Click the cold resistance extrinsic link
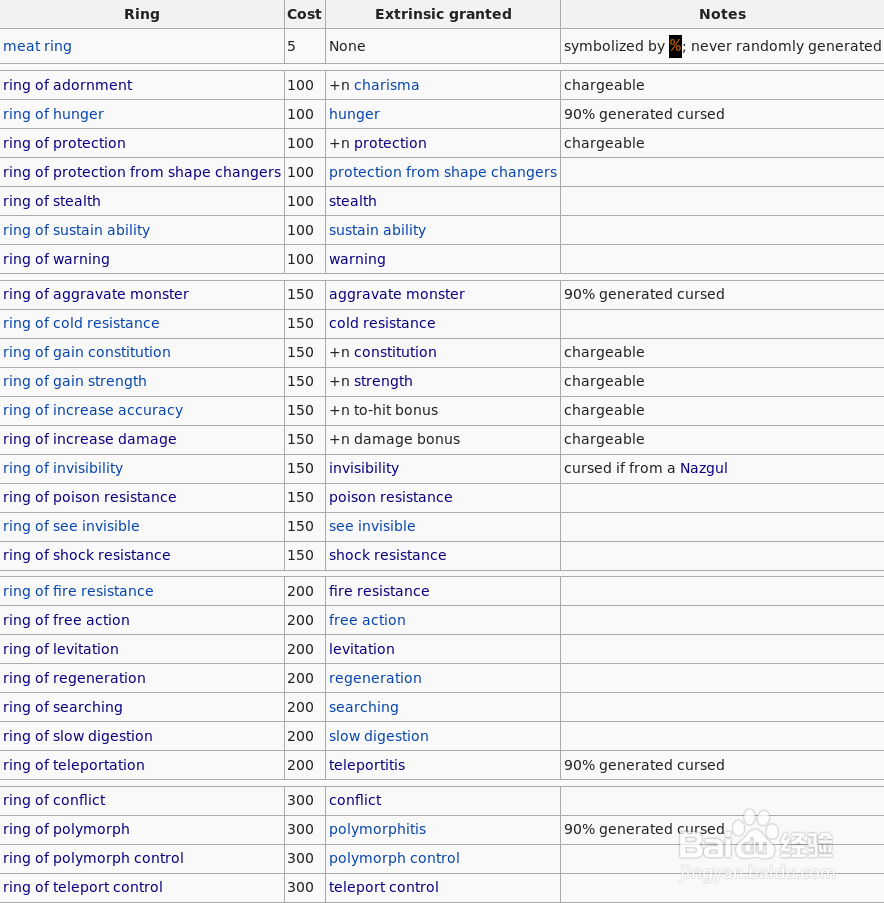Image resolution: width=884 pixels, height=903 pixels. (x=382, y=323)
